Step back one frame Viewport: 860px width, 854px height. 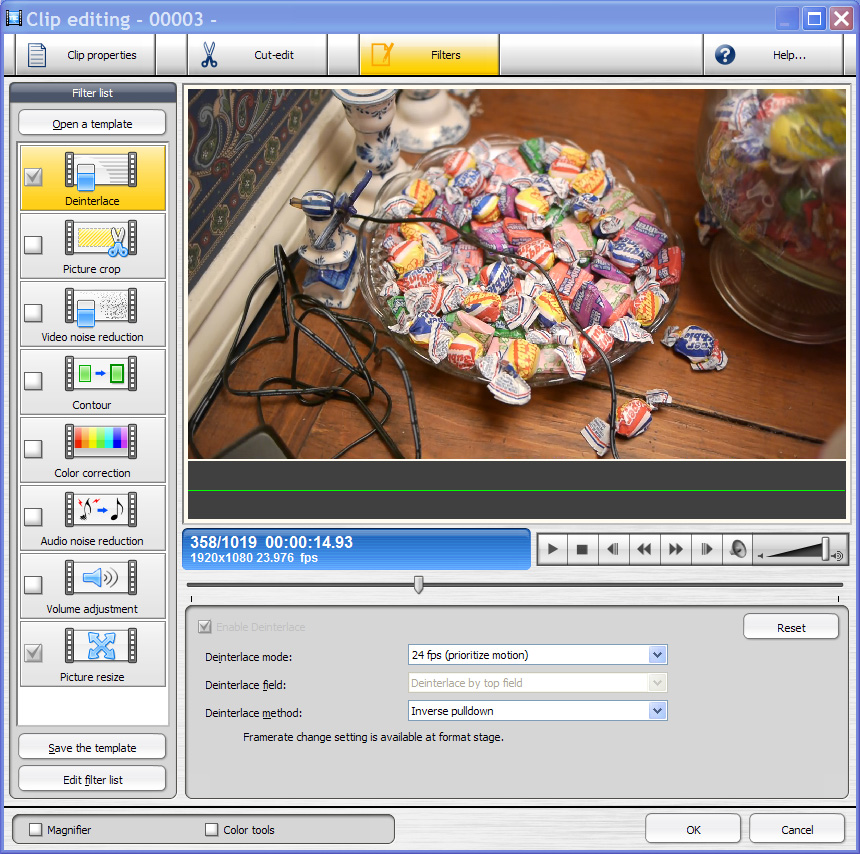[613, 549]
